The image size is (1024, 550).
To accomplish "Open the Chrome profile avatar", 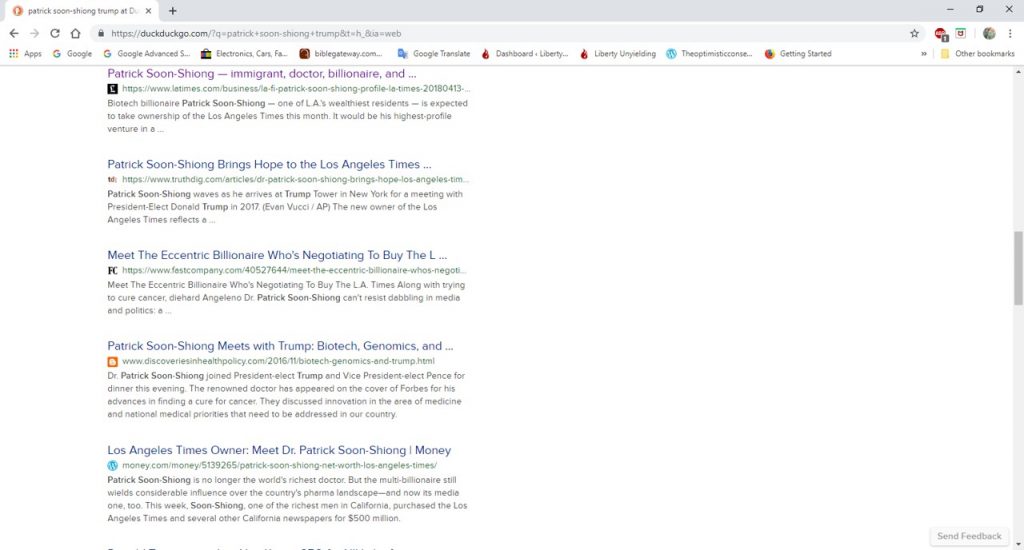I will coord(989,33).
